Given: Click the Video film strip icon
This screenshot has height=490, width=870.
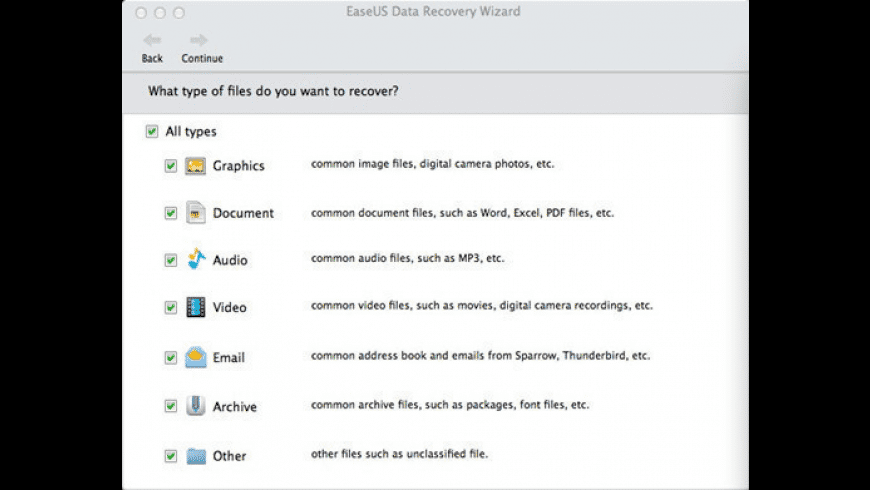Looking at the screenshot, I should (195, 307).
